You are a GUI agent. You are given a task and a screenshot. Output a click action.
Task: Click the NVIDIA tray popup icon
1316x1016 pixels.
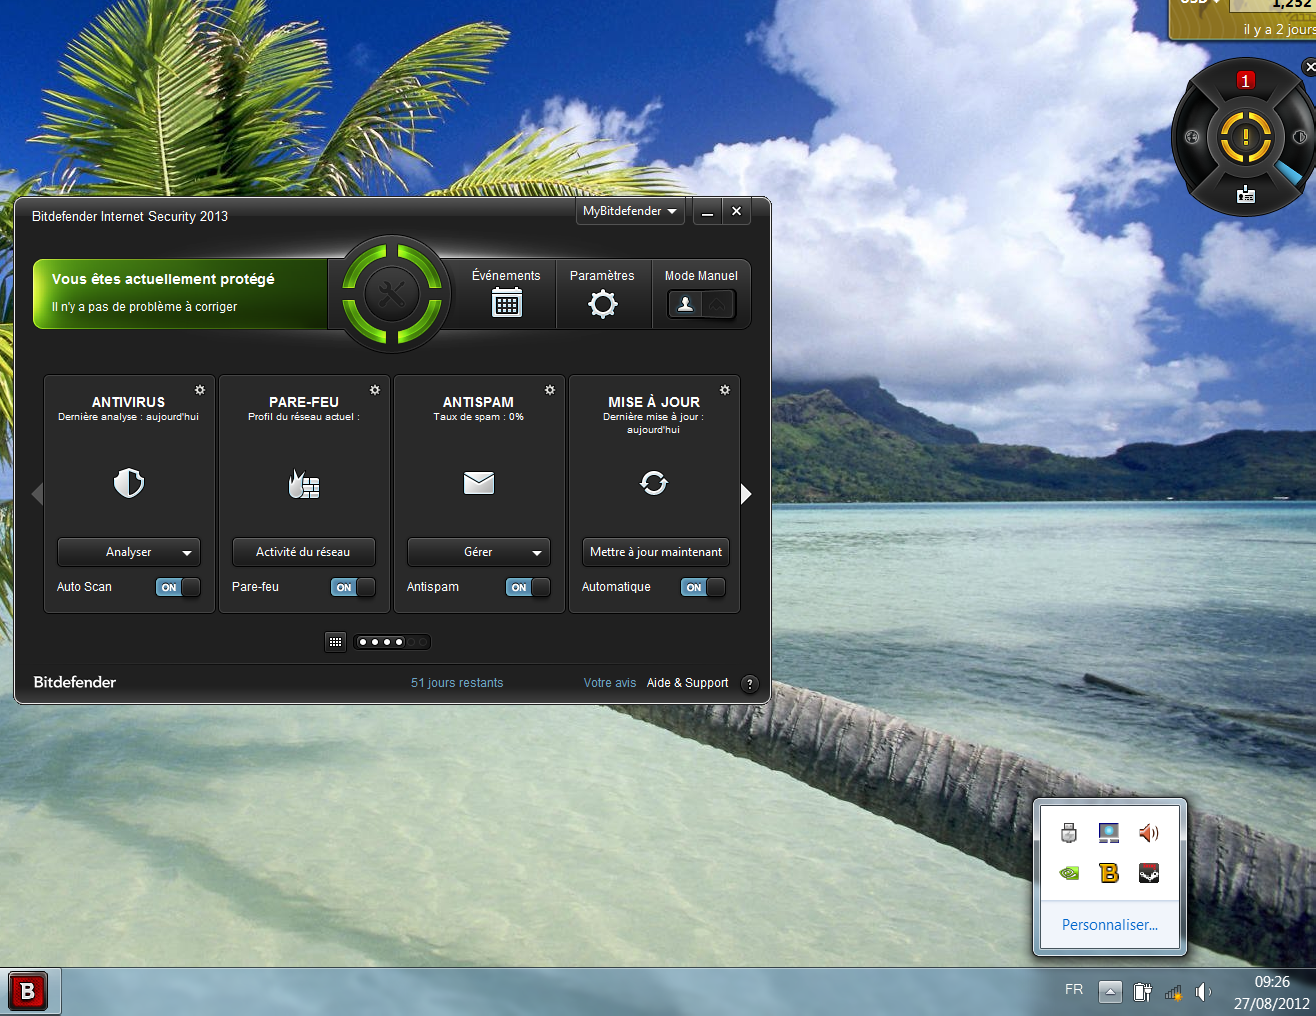tap(1069, 873)
